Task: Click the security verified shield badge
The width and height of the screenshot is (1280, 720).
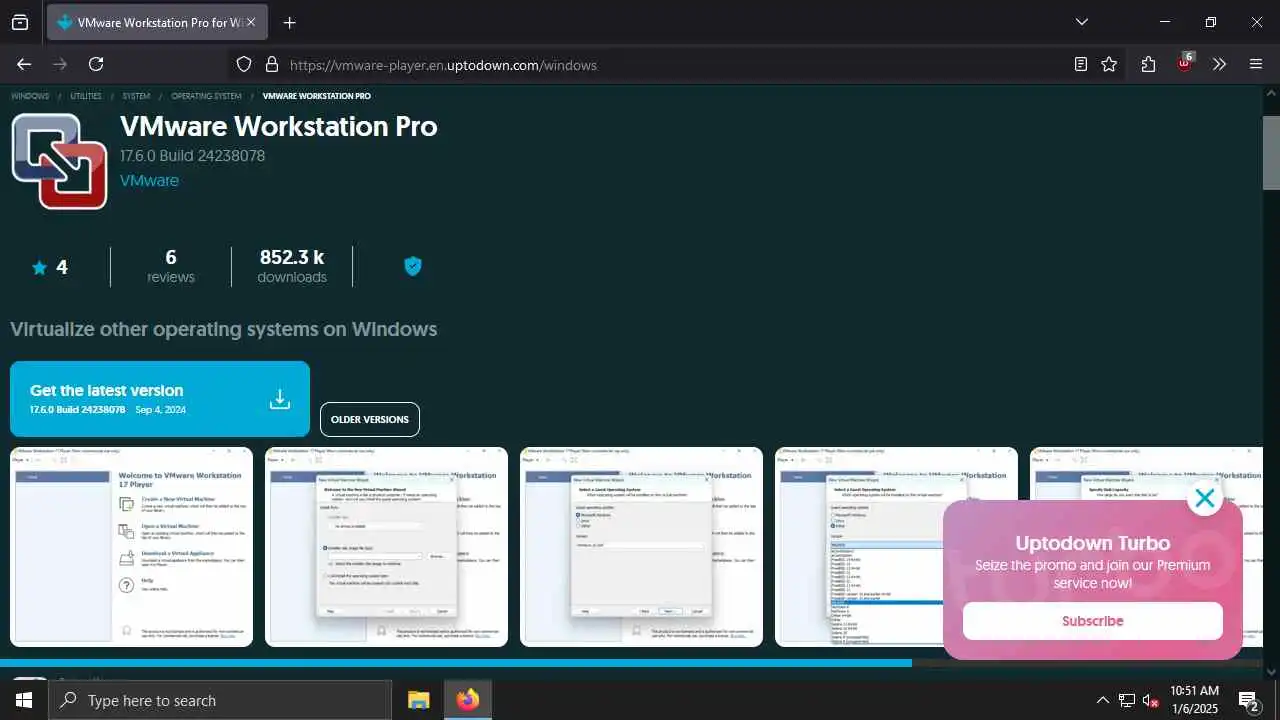Action: (x=412, y=266)
